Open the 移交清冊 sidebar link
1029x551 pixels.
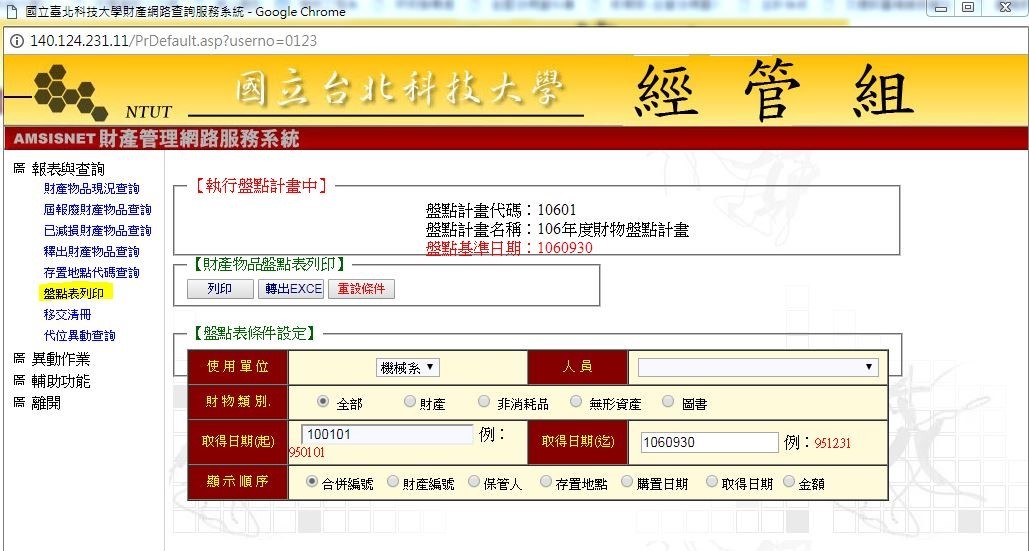coord(67,314)
